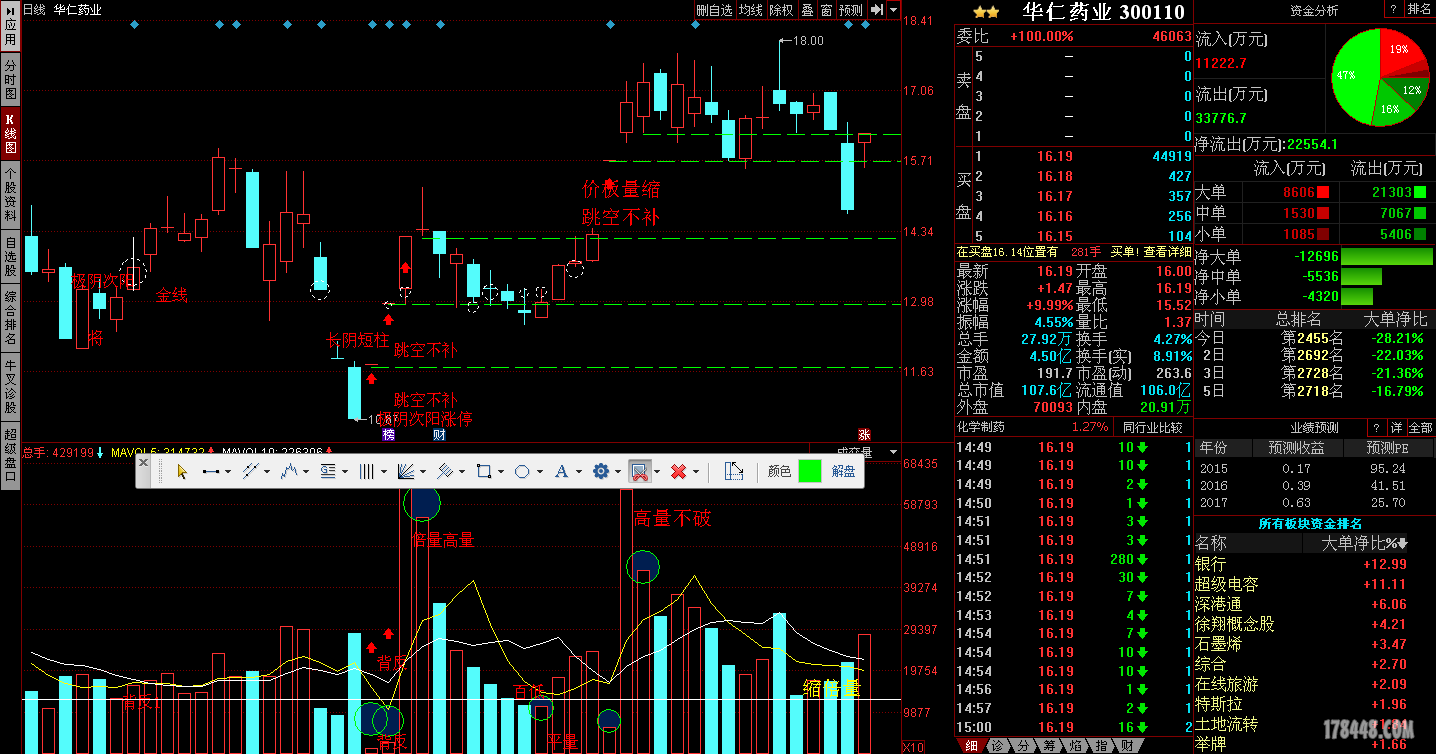Click the red X delete drawings icon
1436x754 pixels.
click(x=679, y=471)
